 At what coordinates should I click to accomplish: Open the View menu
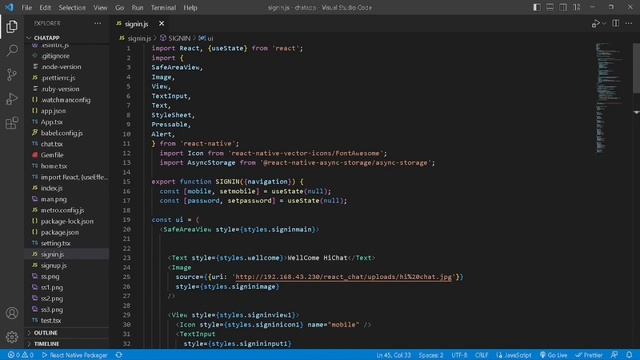point(100,7)
